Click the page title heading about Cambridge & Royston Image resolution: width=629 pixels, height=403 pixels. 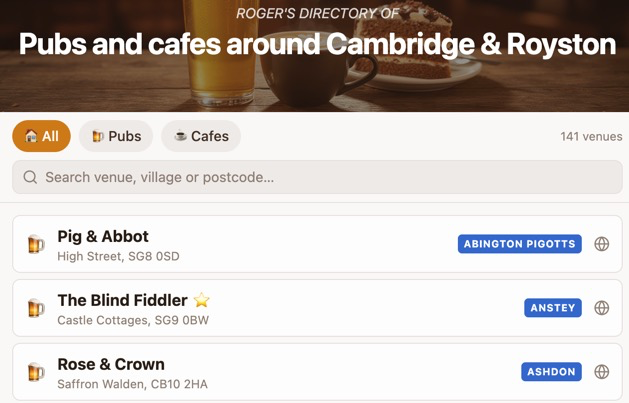(x=317, y=44)
